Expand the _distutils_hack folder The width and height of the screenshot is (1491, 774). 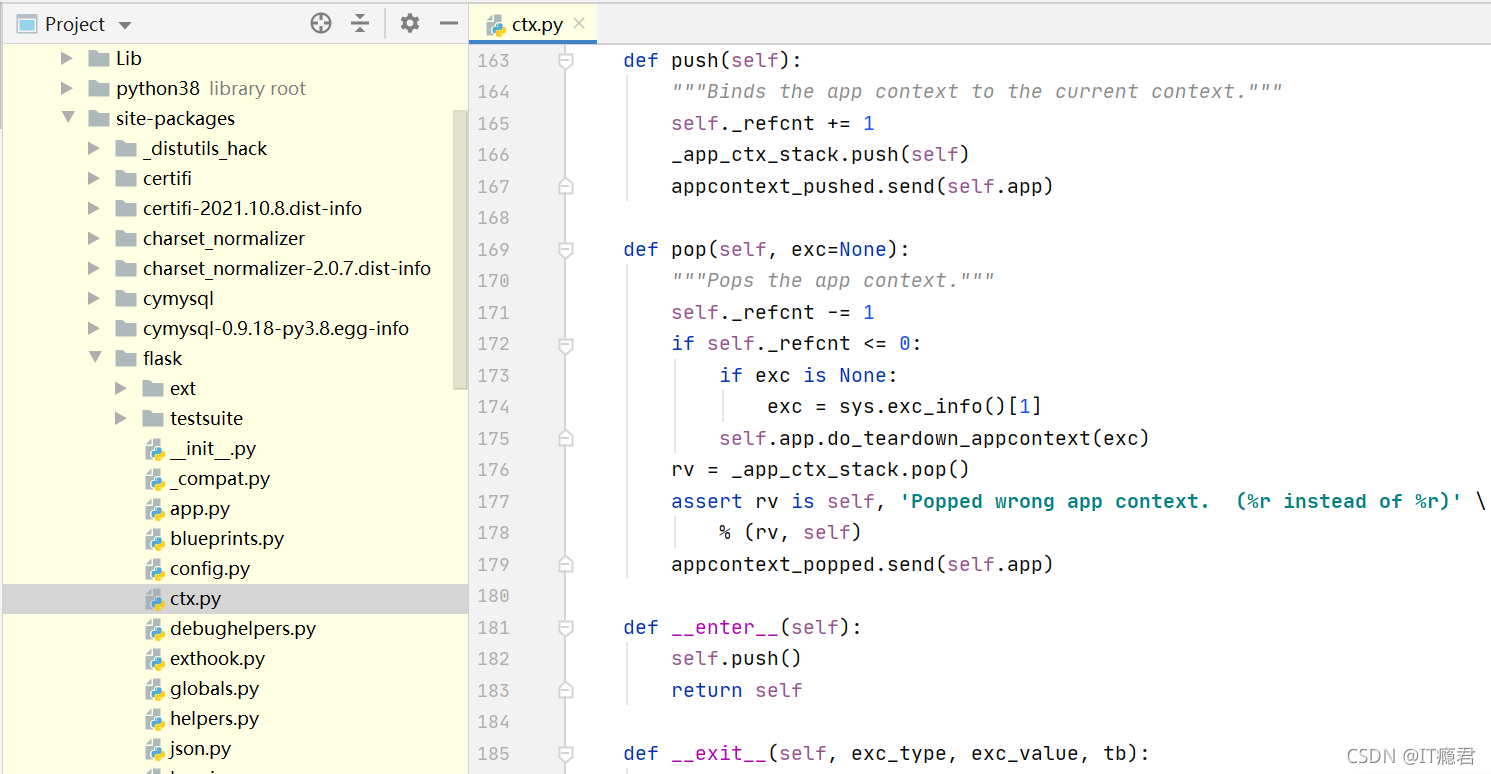(x=94, y=149)
